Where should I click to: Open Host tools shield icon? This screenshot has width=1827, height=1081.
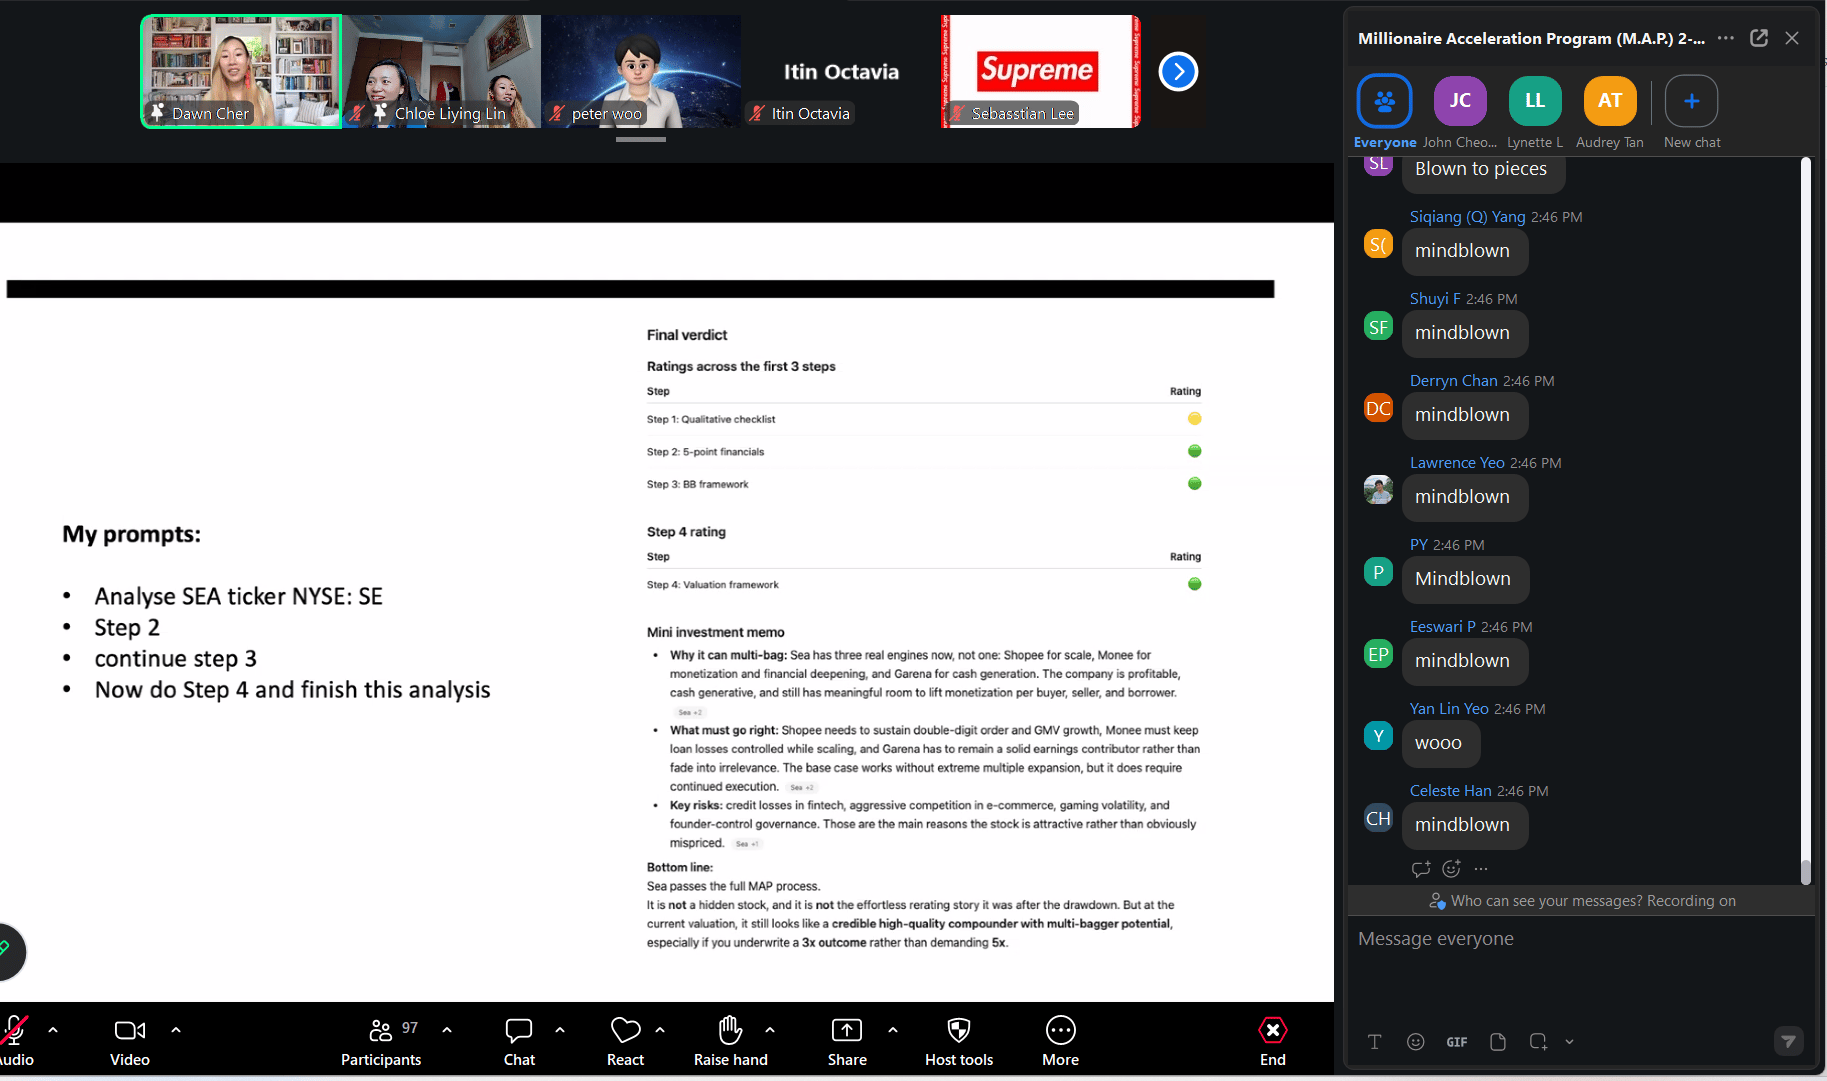pos(959,1030)
